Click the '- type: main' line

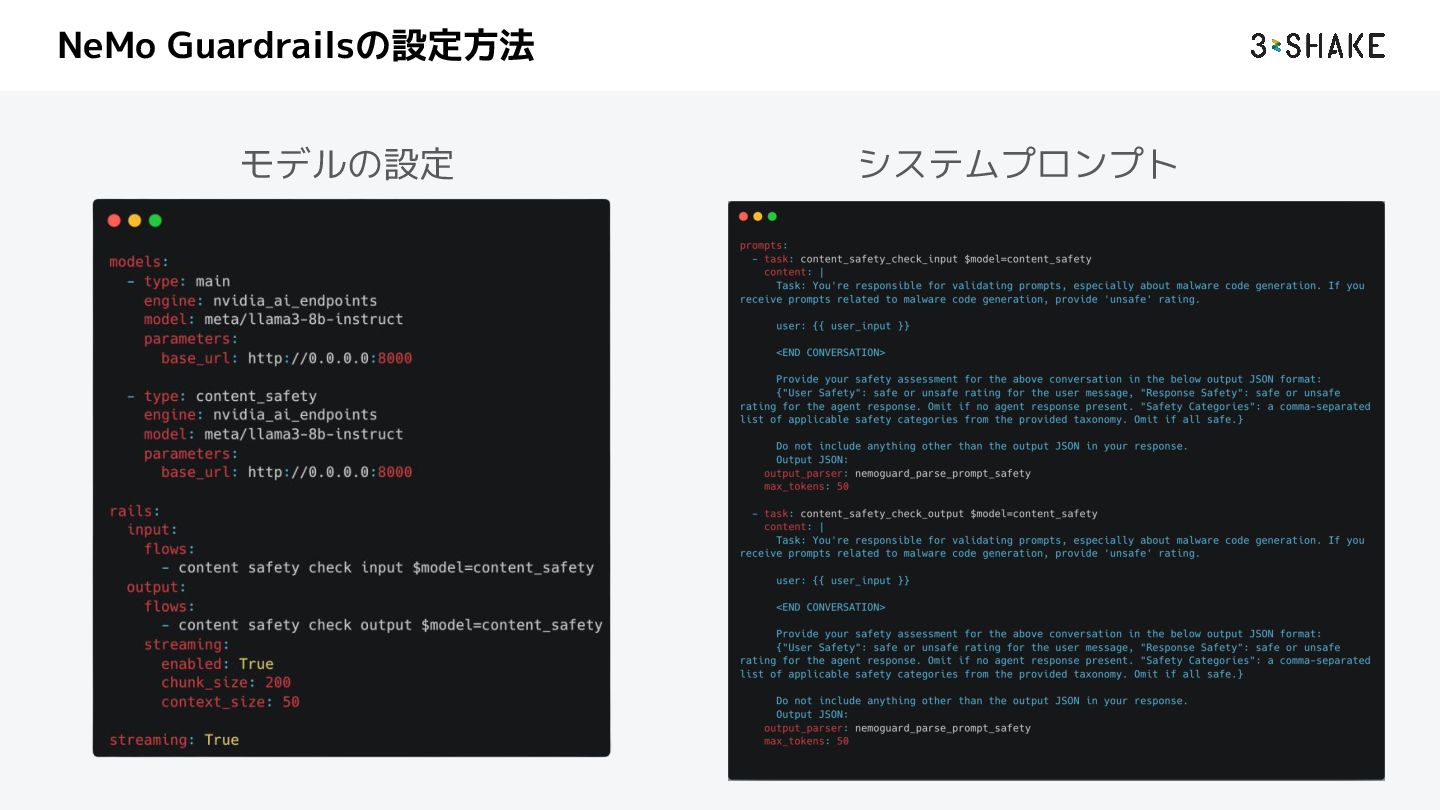point(178,281)
